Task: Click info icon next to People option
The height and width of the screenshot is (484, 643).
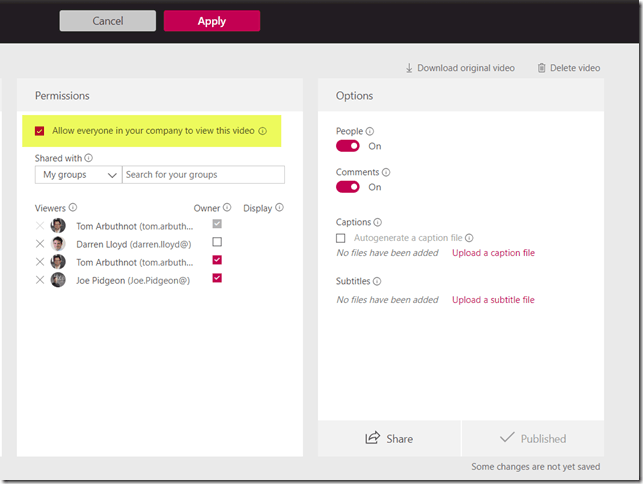Action: click(x=370, y=131)
